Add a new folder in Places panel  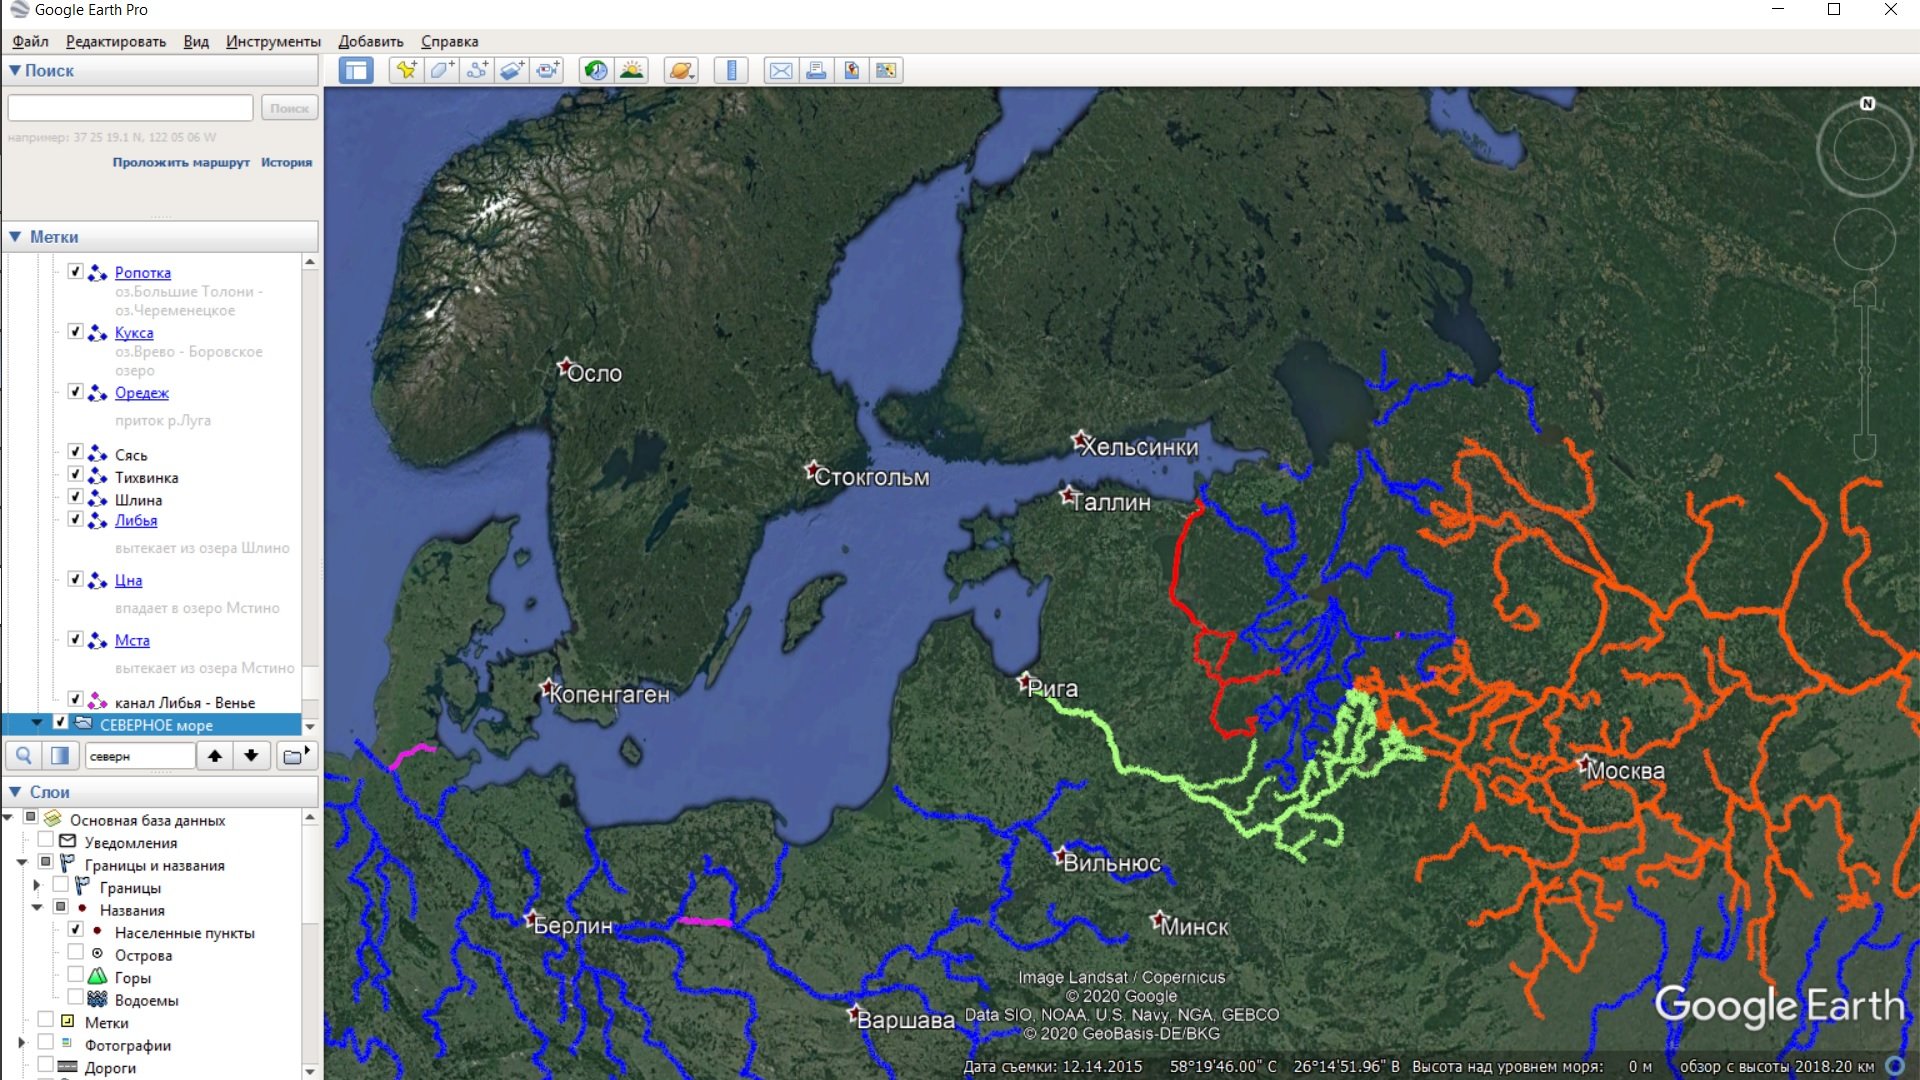click(296, 756)
